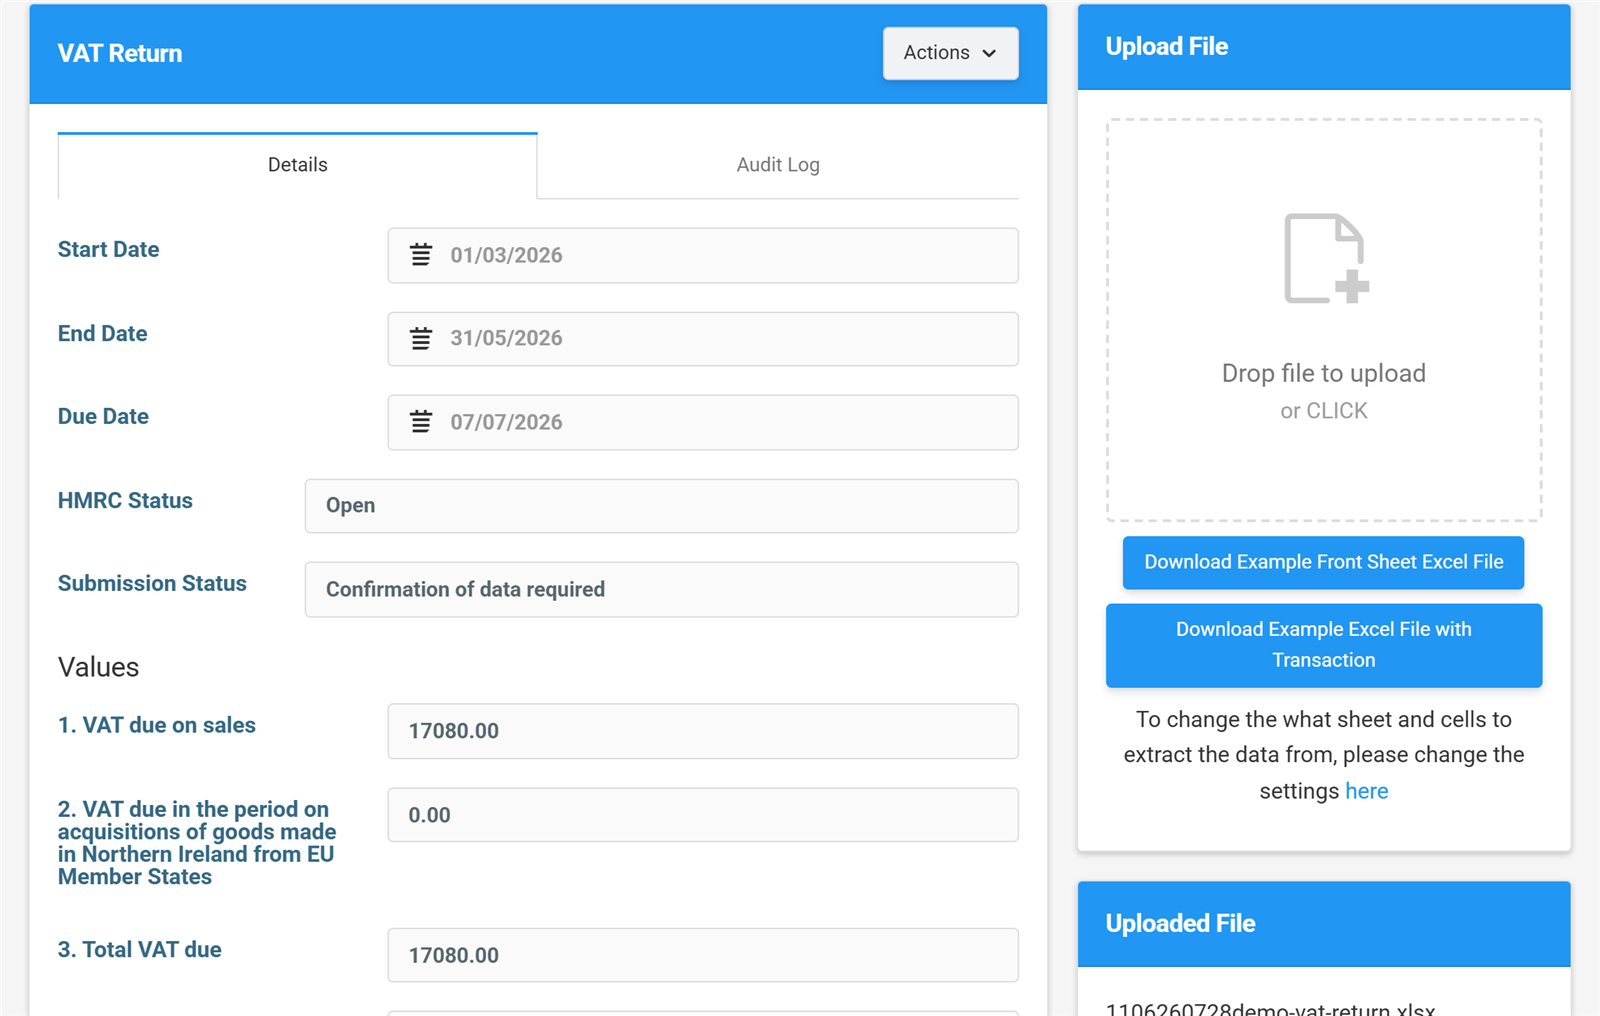Click the VAT due on sales value field
Viewport: 1600px width, 1016px height.
click(x=703, y=731)
